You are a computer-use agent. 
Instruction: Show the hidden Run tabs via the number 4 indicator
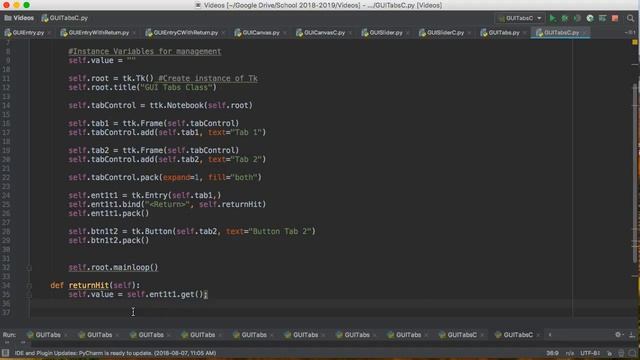point(550,335)
